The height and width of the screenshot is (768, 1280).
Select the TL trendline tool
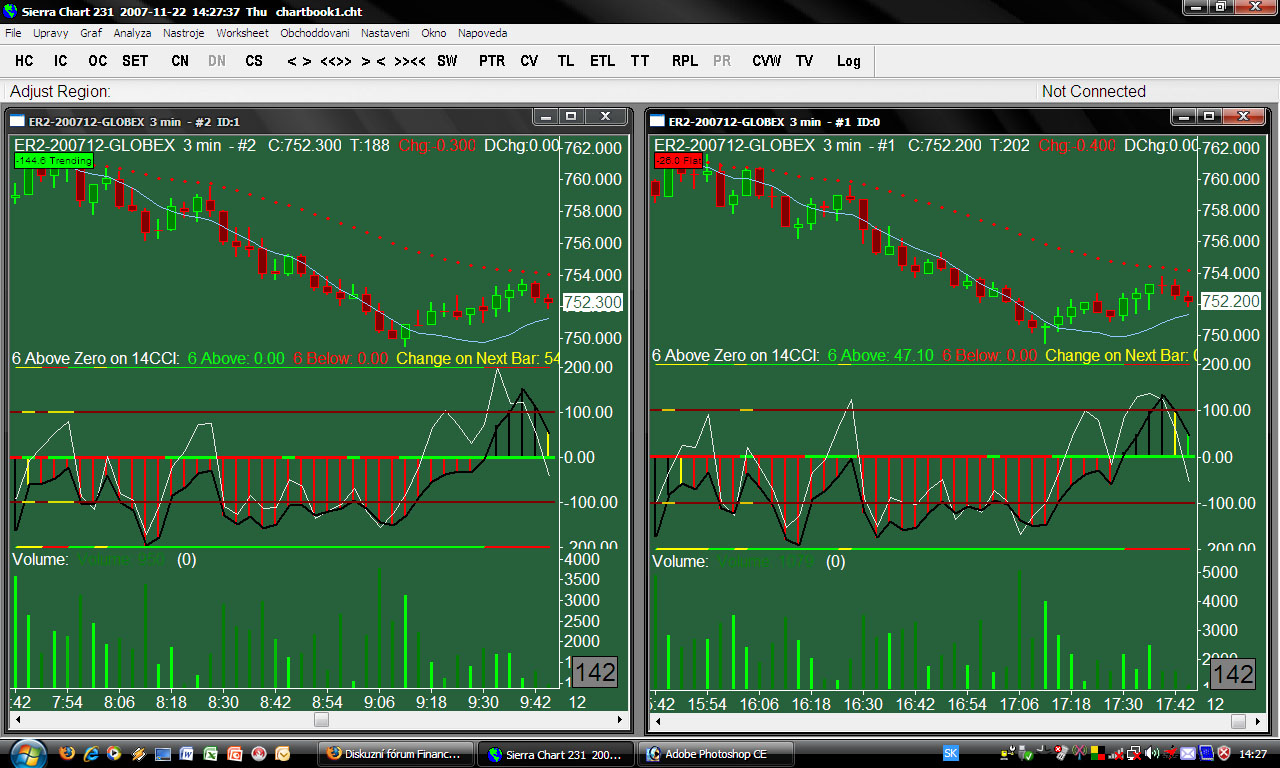[x=566, y=61]
